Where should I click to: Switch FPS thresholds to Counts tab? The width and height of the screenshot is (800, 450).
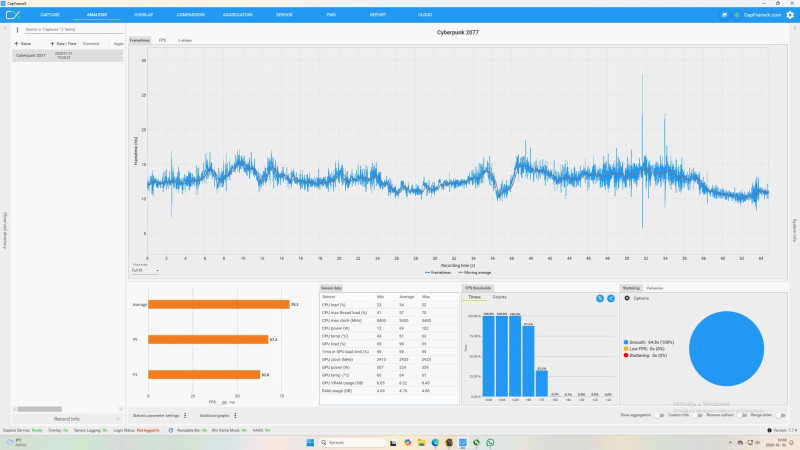pyautogui.click(x=499, y=297)
